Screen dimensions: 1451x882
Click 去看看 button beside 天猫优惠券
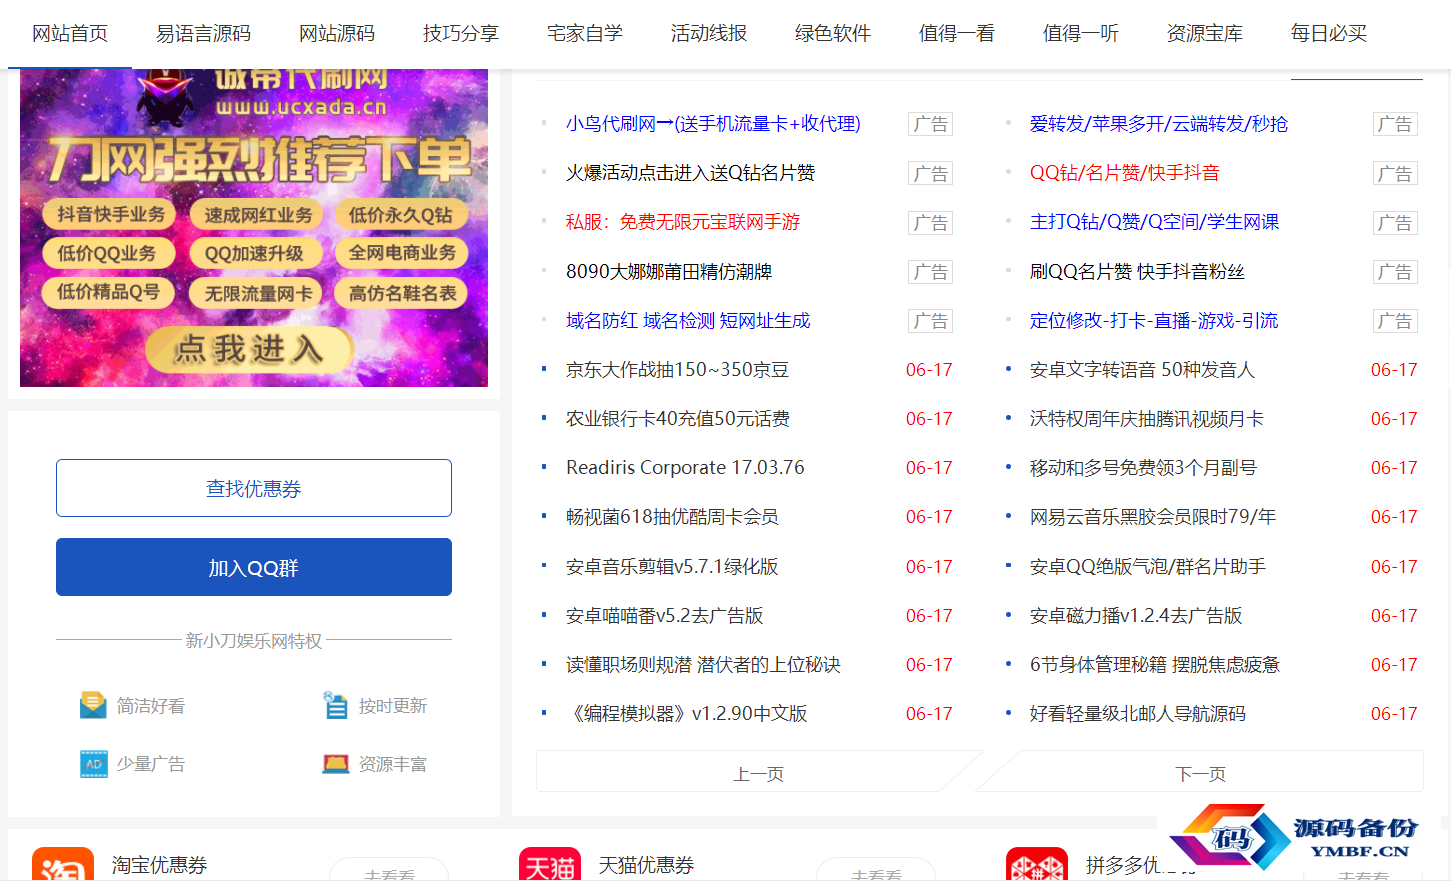876,870
